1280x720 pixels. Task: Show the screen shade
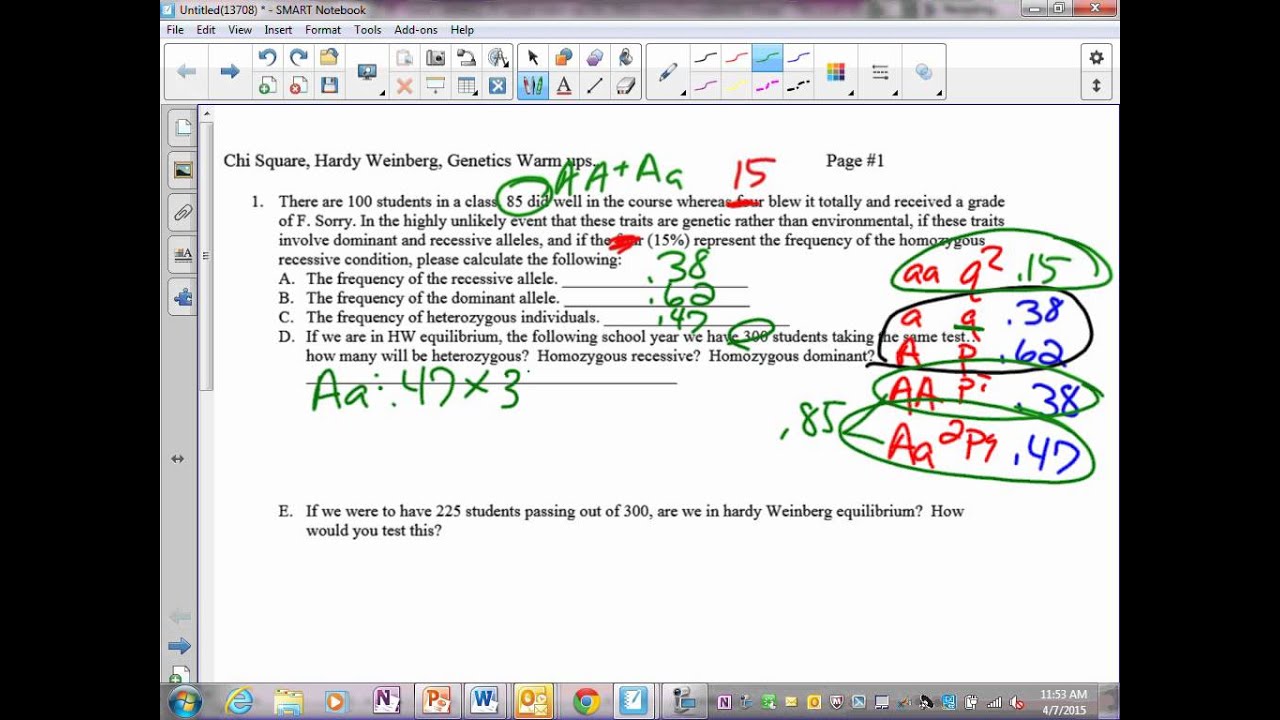tap(436, 86)
